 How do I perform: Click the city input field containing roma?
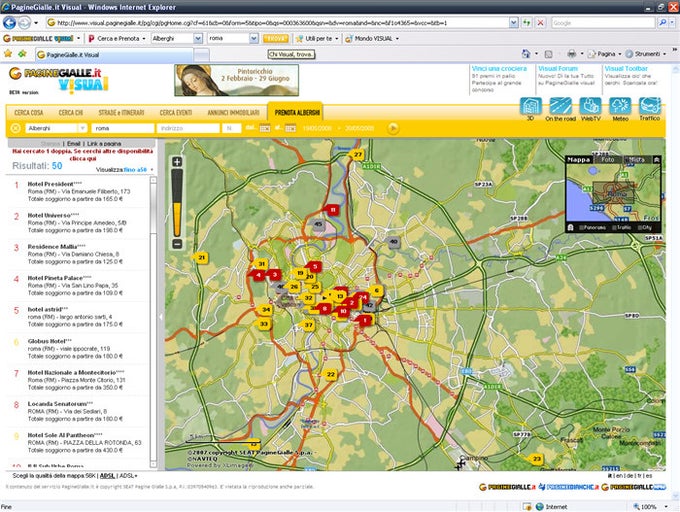tap(123, 128)
